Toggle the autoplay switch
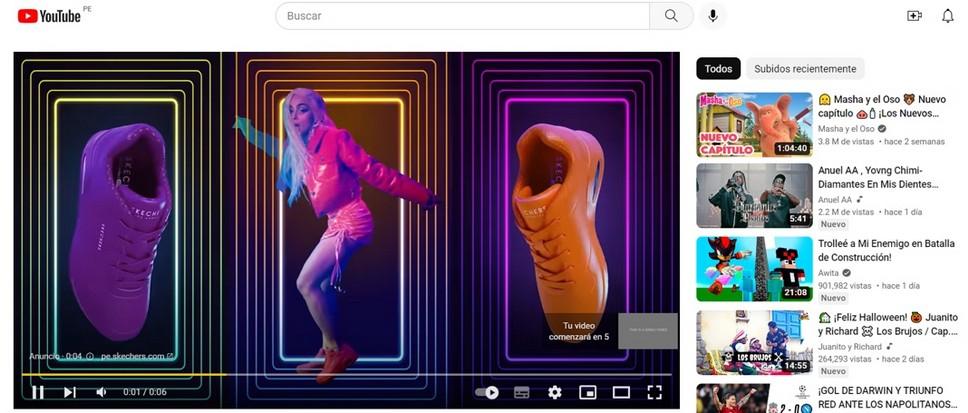The height and width of the screenshot is (413, 968). click(x=487, y=392)
